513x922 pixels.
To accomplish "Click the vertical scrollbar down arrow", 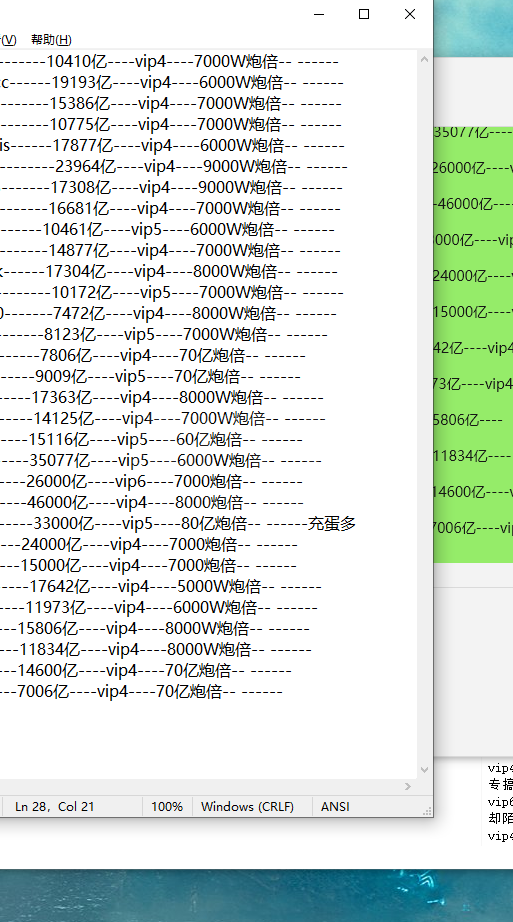I will [x=425, y=770].
